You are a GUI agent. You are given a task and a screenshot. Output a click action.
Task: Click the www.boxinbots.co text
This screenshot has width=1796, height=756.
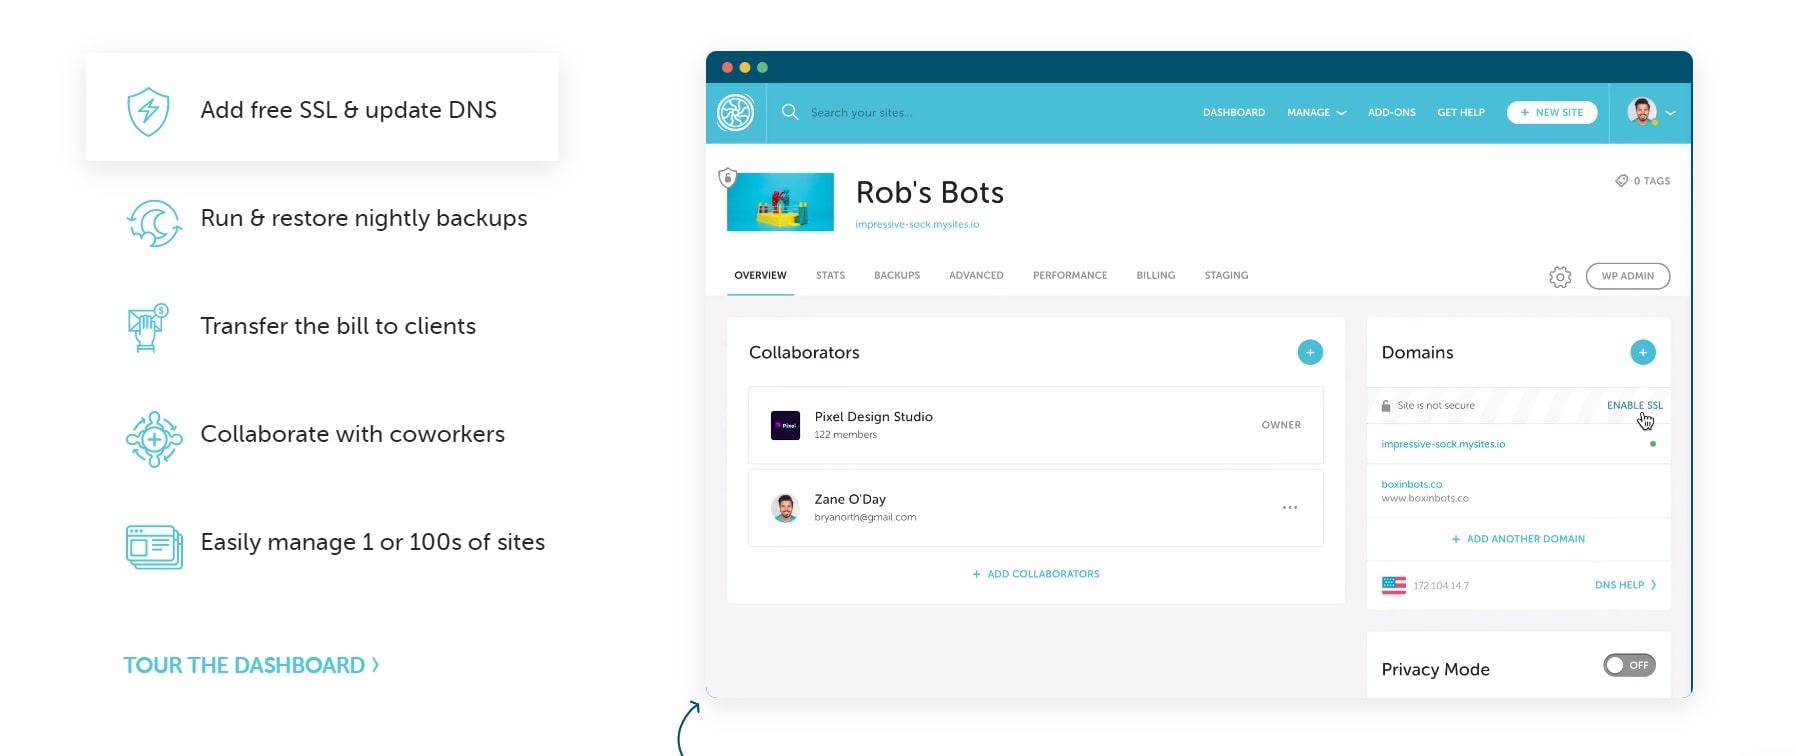click(1425, 498)
